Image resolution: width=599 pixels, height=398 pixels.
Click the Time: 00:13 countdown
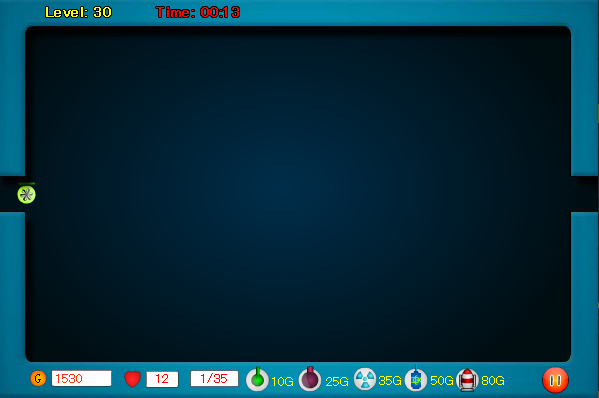click(x=198, y=12)
